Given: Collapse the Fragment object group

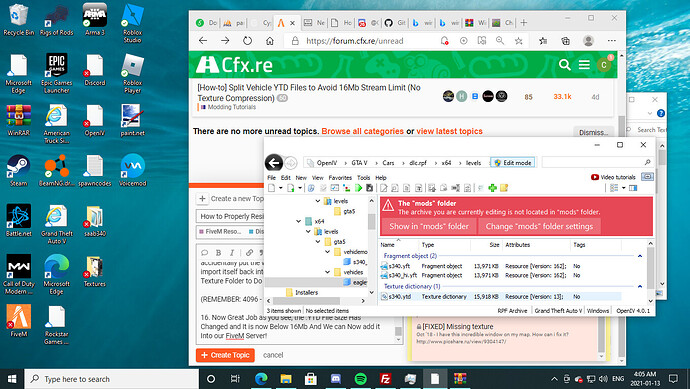Looking at the screenshot, I should coord(640,256).
